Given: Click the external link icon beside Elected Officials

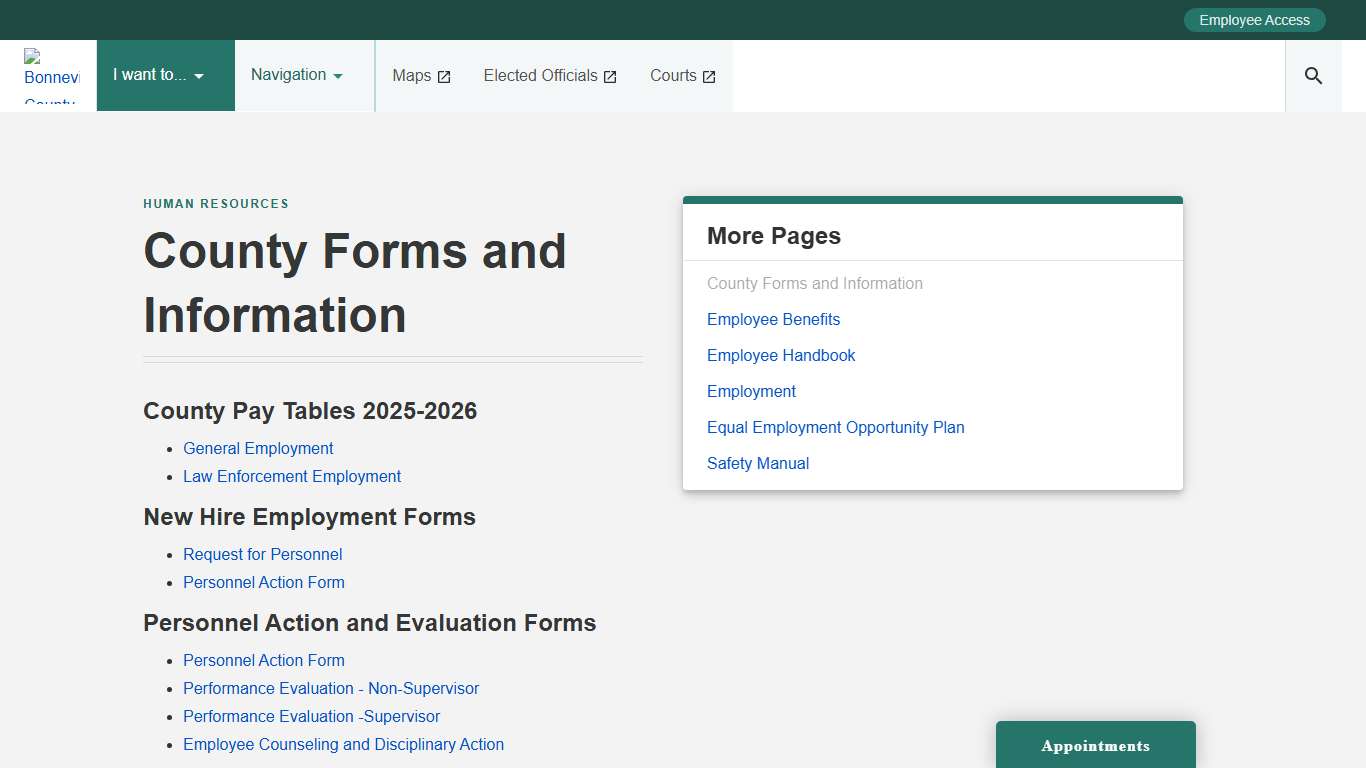Looking at the screenshot, I should [x=610, y=75].
